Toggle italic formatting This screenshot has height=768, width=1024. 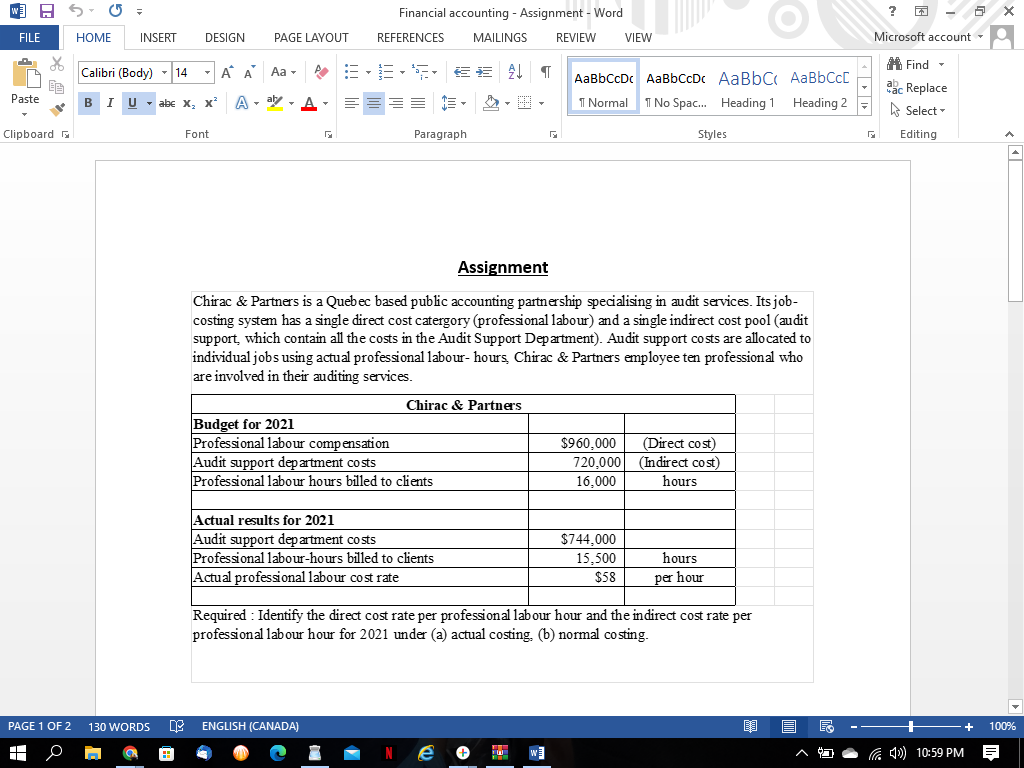point(108,103)
